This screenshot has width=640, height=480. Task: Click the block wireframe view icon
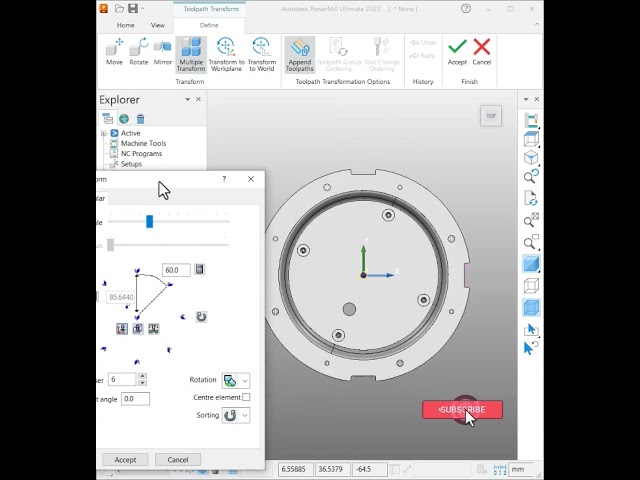coord(531,139)
